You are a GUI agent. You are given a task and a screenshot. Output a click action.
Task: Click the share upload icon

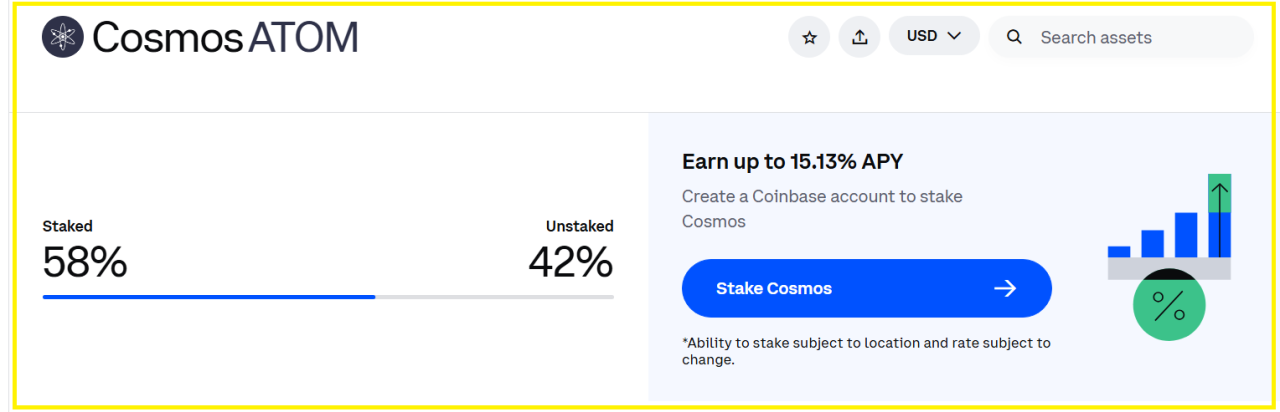tap(859, 37)
